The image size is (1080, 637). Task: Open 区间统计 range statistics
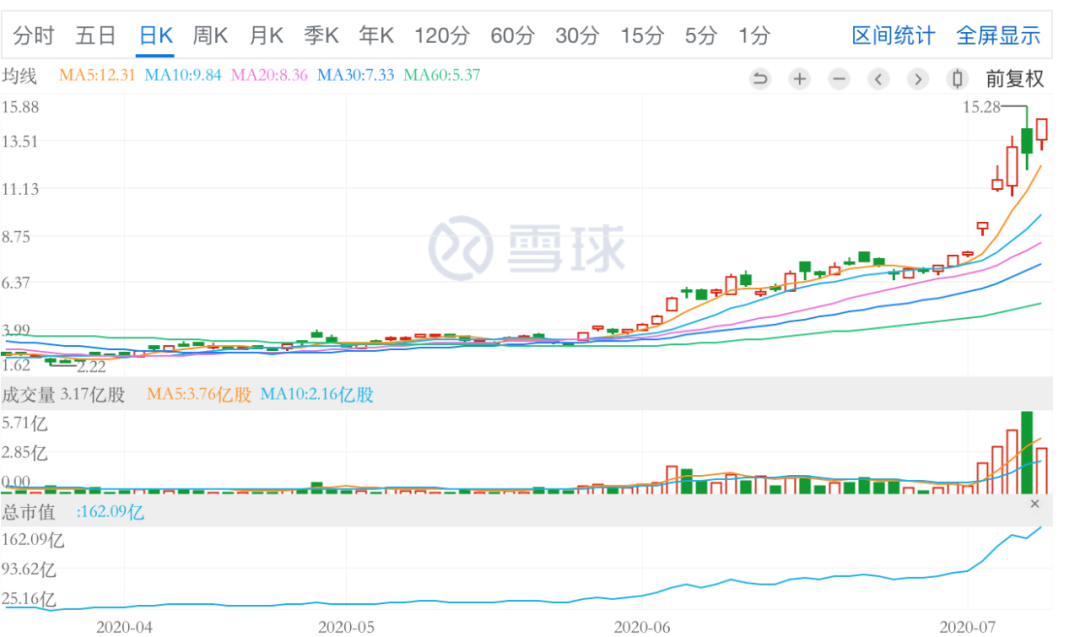click(893, 35)
